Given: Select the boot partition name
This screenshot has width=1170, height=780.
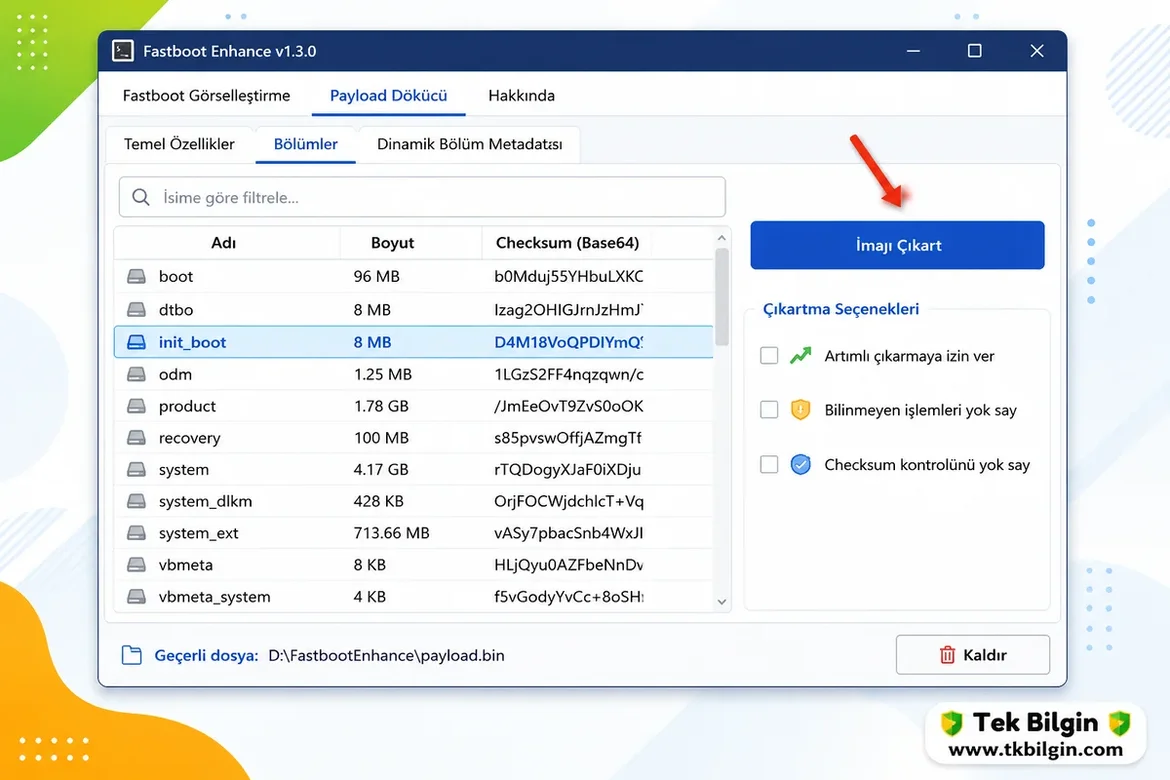Looking at the screenshot, I should (x=176, y=277).
